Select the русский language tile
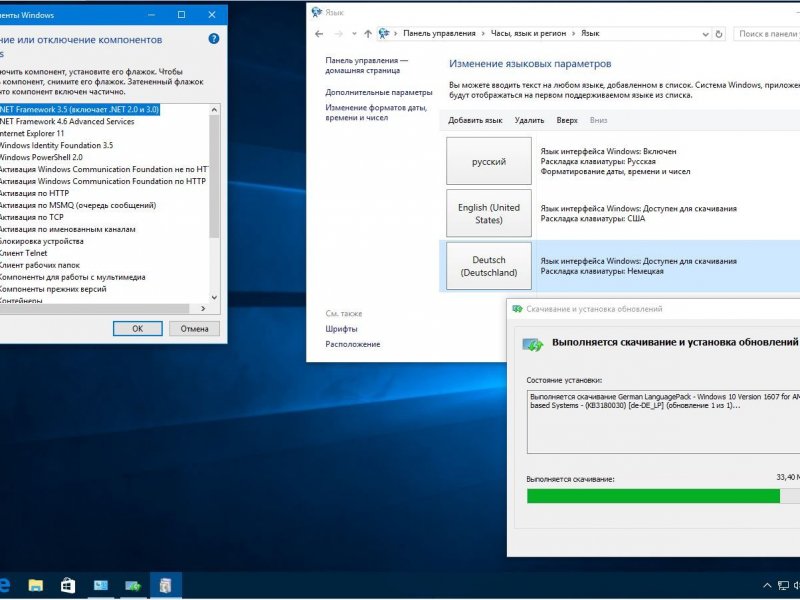This screenshot has height=600, width=800. click(489, 161)
